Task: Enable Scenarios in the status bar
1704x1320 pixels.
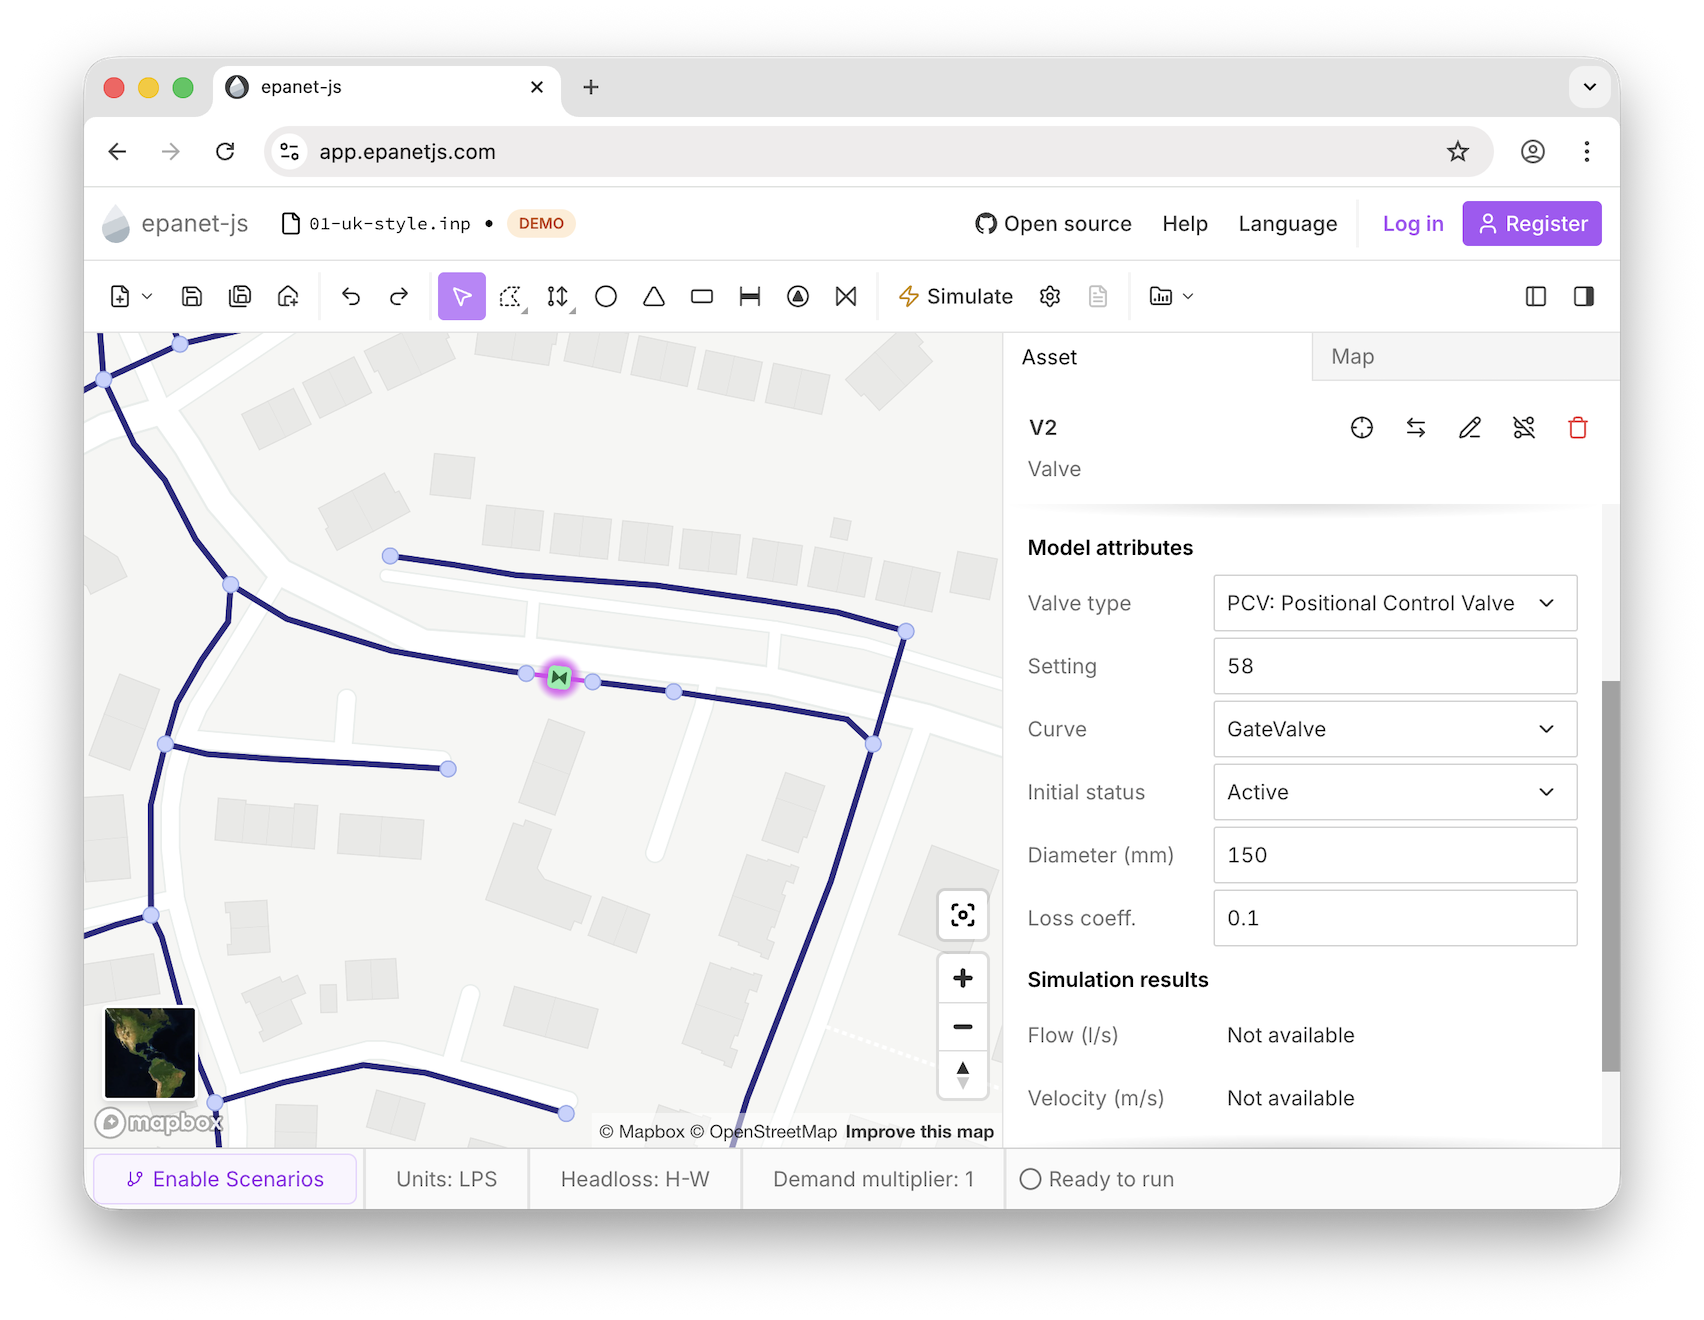Action: click(225, 1179)
